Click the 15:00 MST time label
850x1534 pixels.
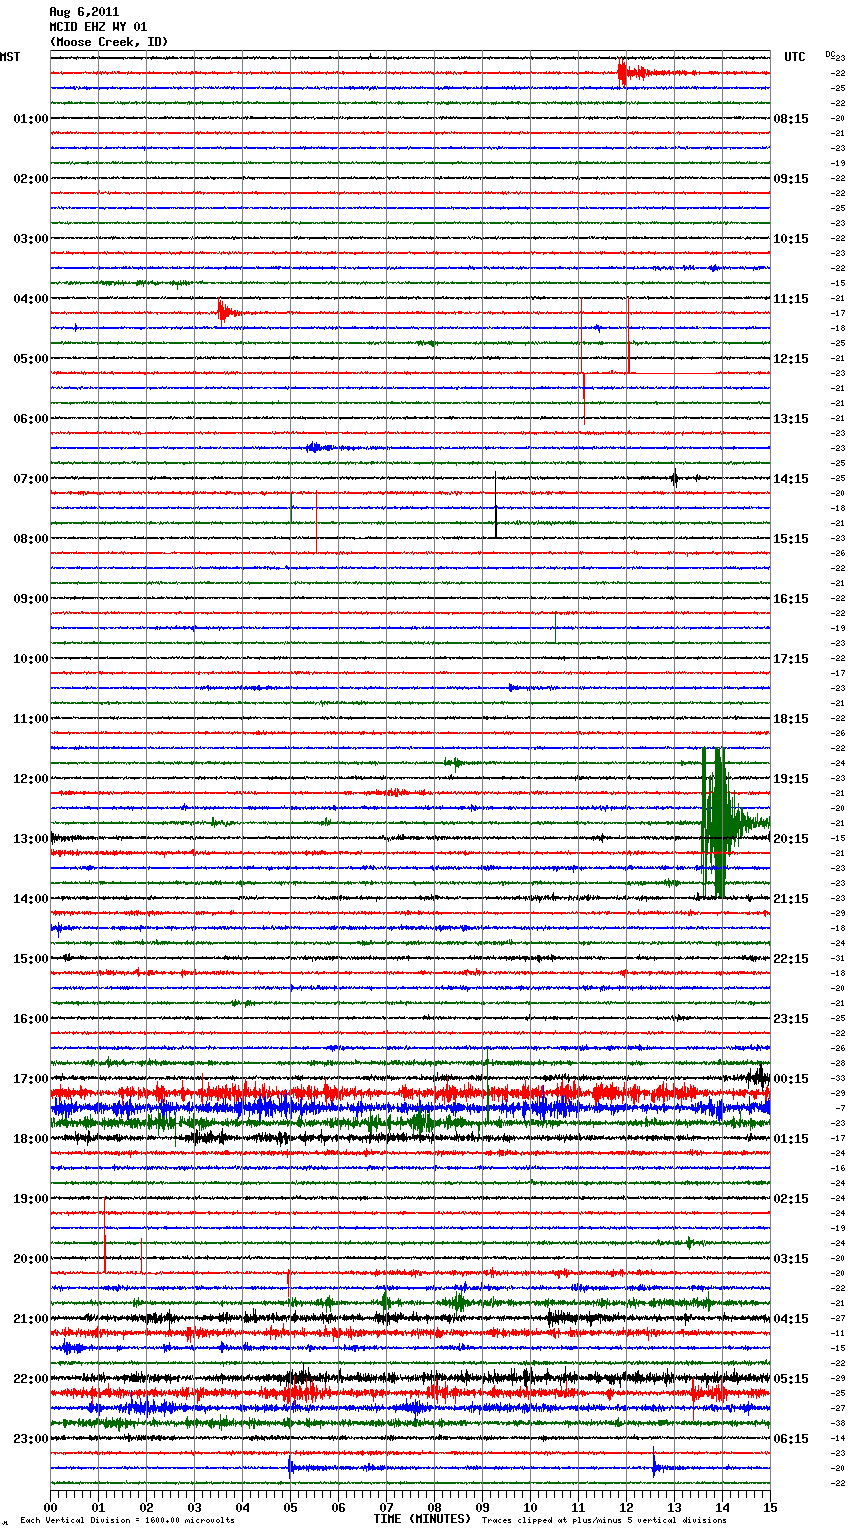pos(31,959)
